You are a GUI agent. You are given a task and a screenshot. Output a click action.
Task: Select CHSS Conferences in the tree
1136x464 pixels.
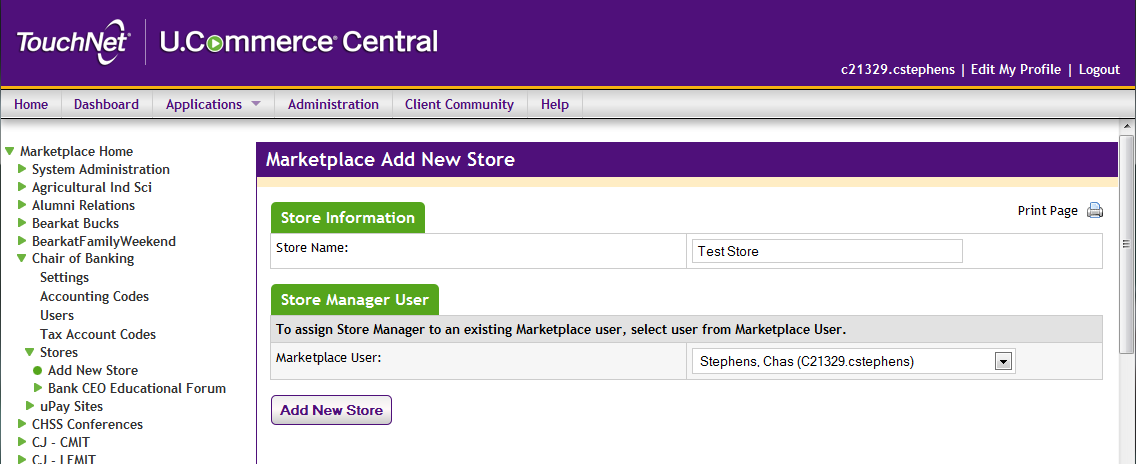pyautogui.click(x=87, y=424)
